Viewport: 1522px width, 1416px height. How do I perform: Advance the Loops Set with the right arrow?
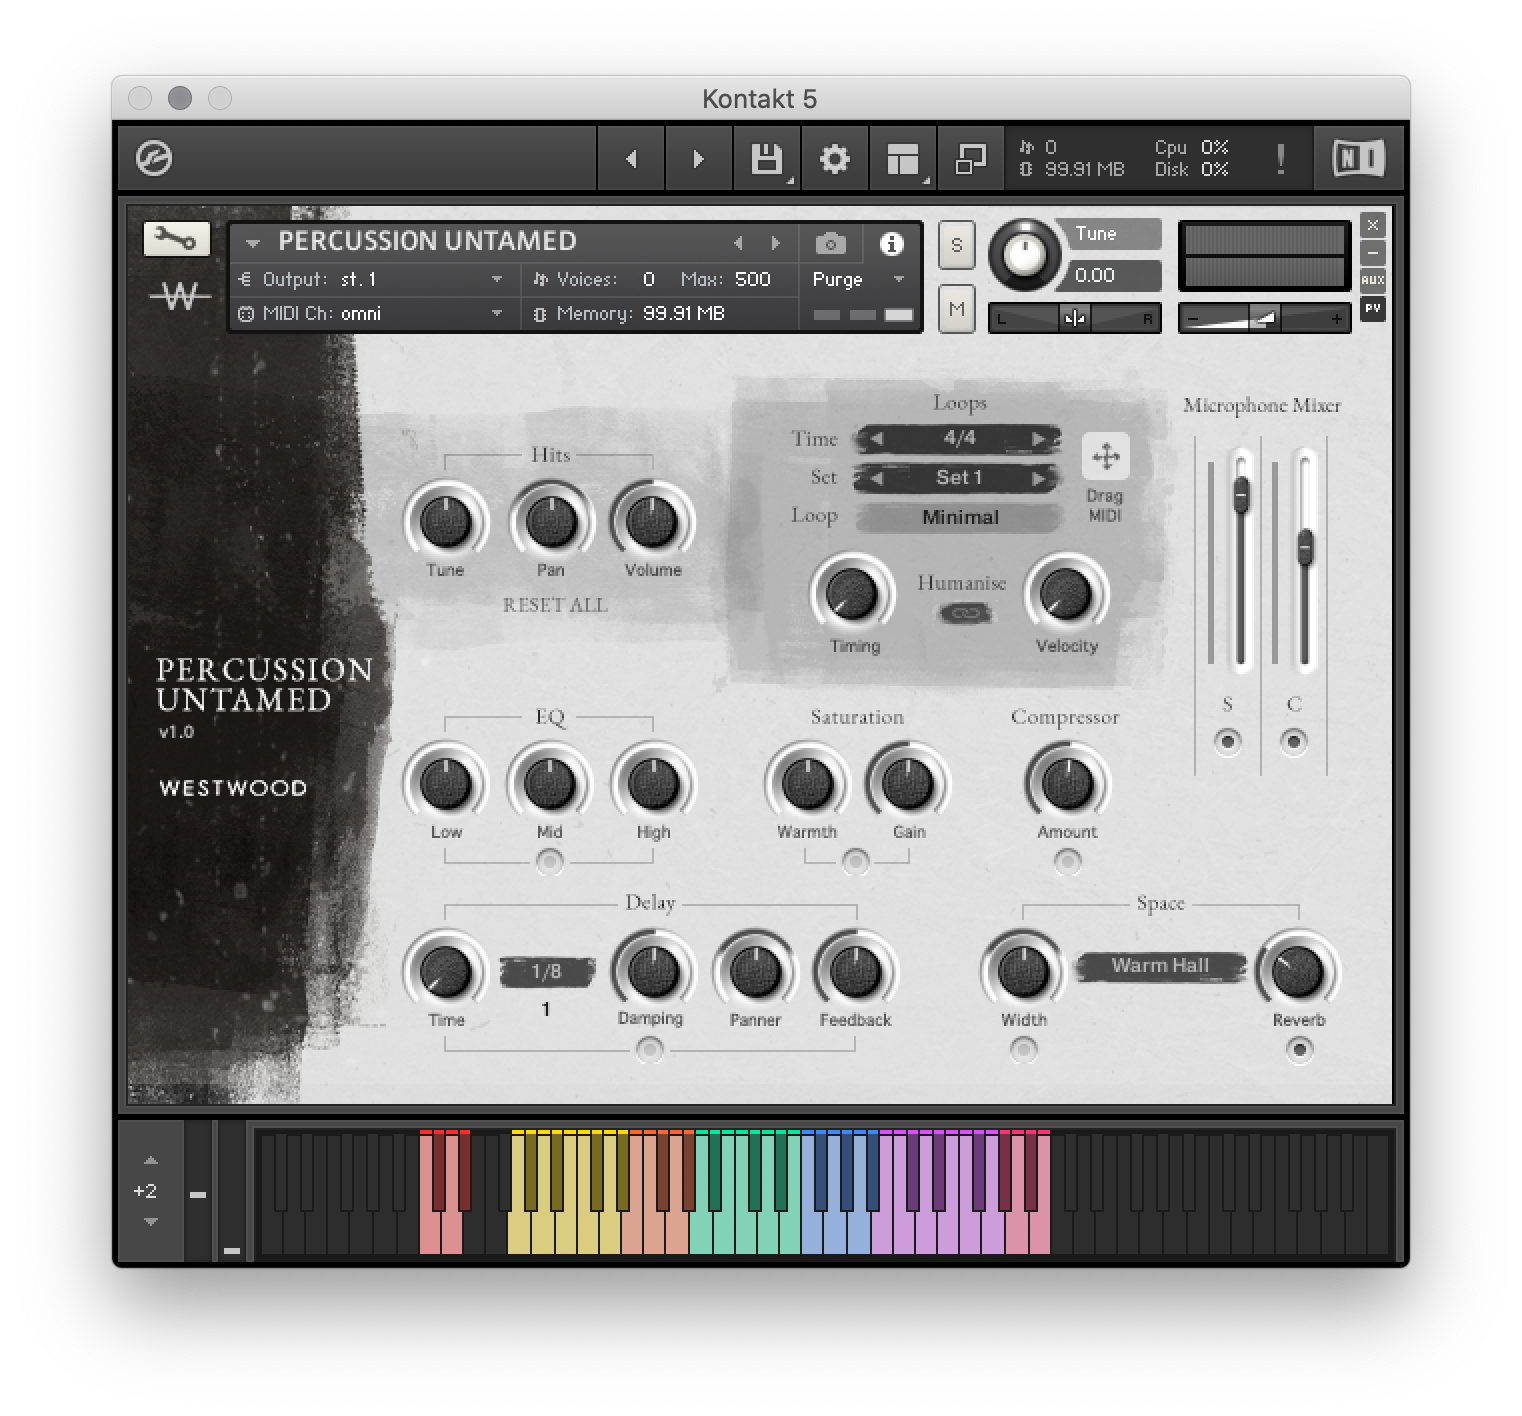click(1040, 478)
